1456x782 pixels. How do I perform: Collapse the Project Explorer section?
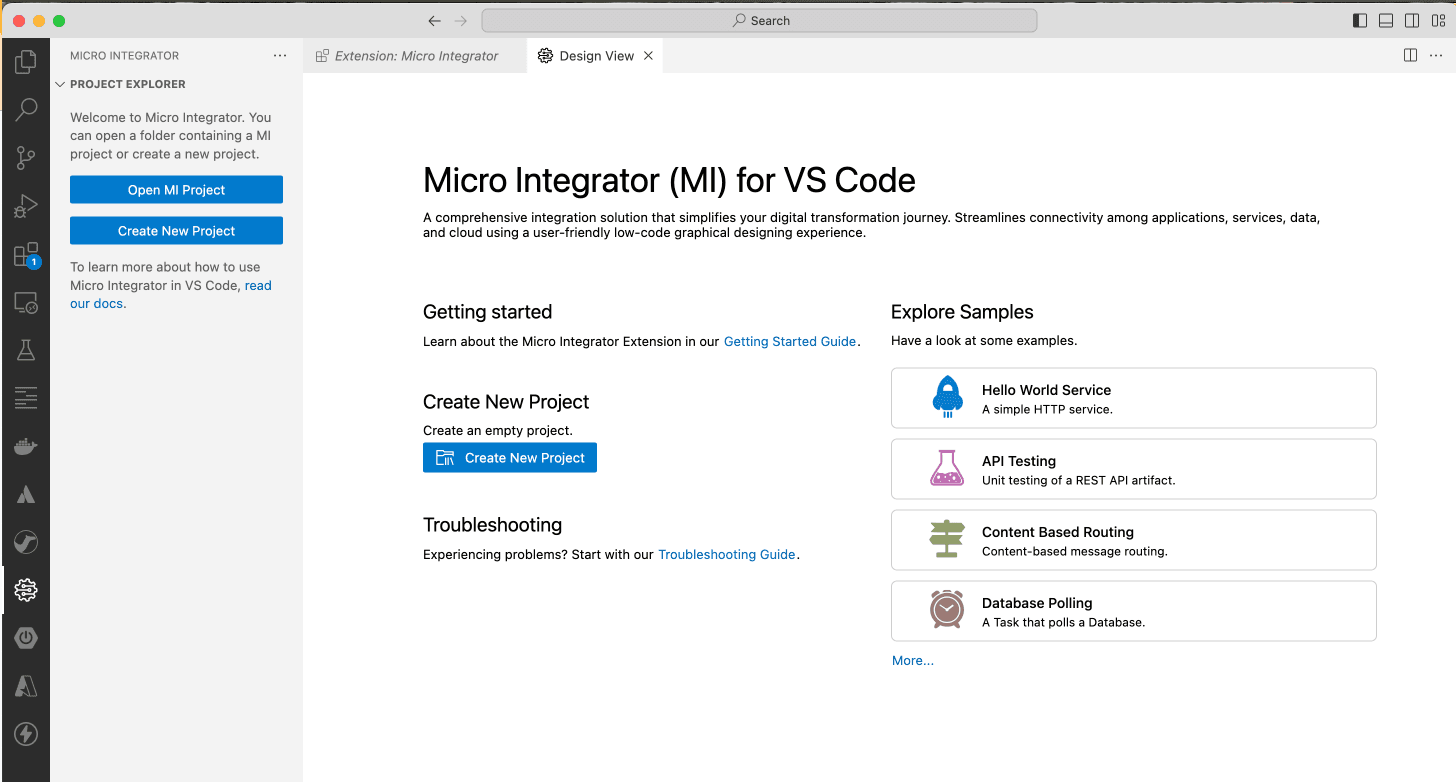coord(60,85)
